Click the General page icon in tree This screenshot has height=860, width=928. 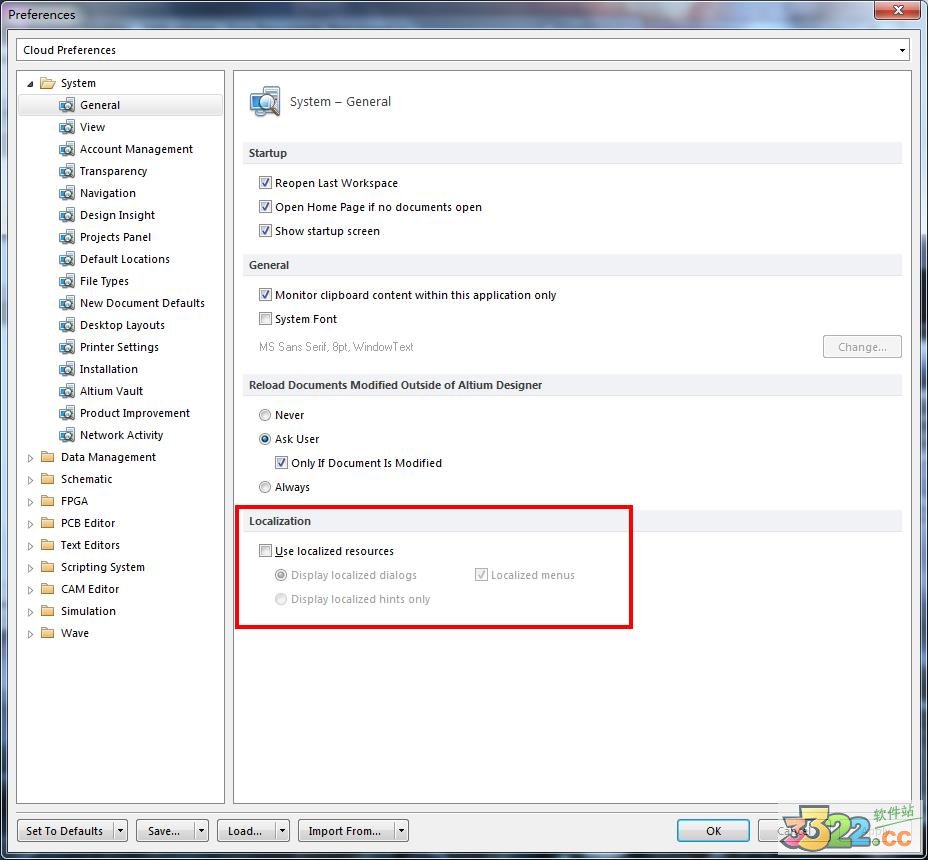(67, 105)
